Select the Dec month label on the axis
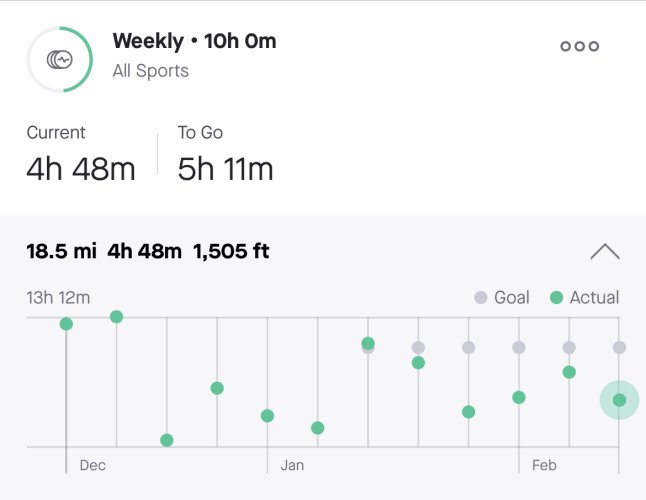The height and width of the screenshot is (500, 646). click(93, 465)
